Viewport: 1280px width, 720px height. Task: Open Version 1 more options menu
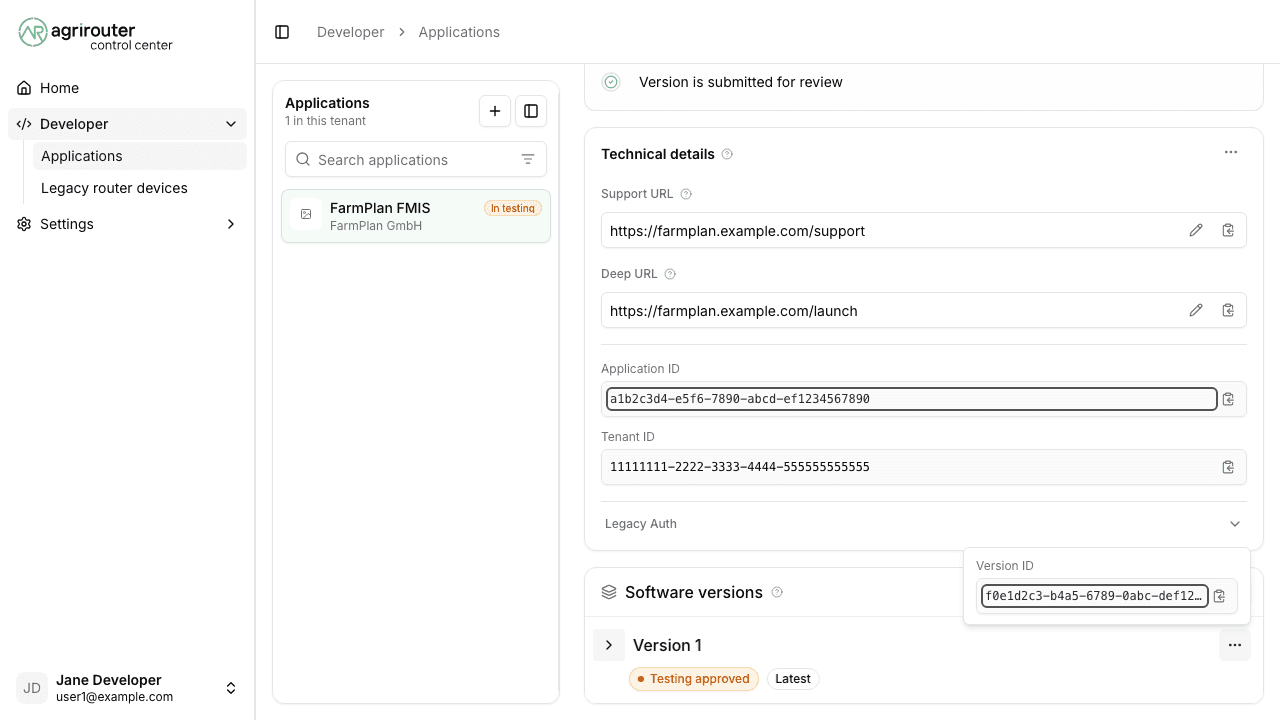1235,645
